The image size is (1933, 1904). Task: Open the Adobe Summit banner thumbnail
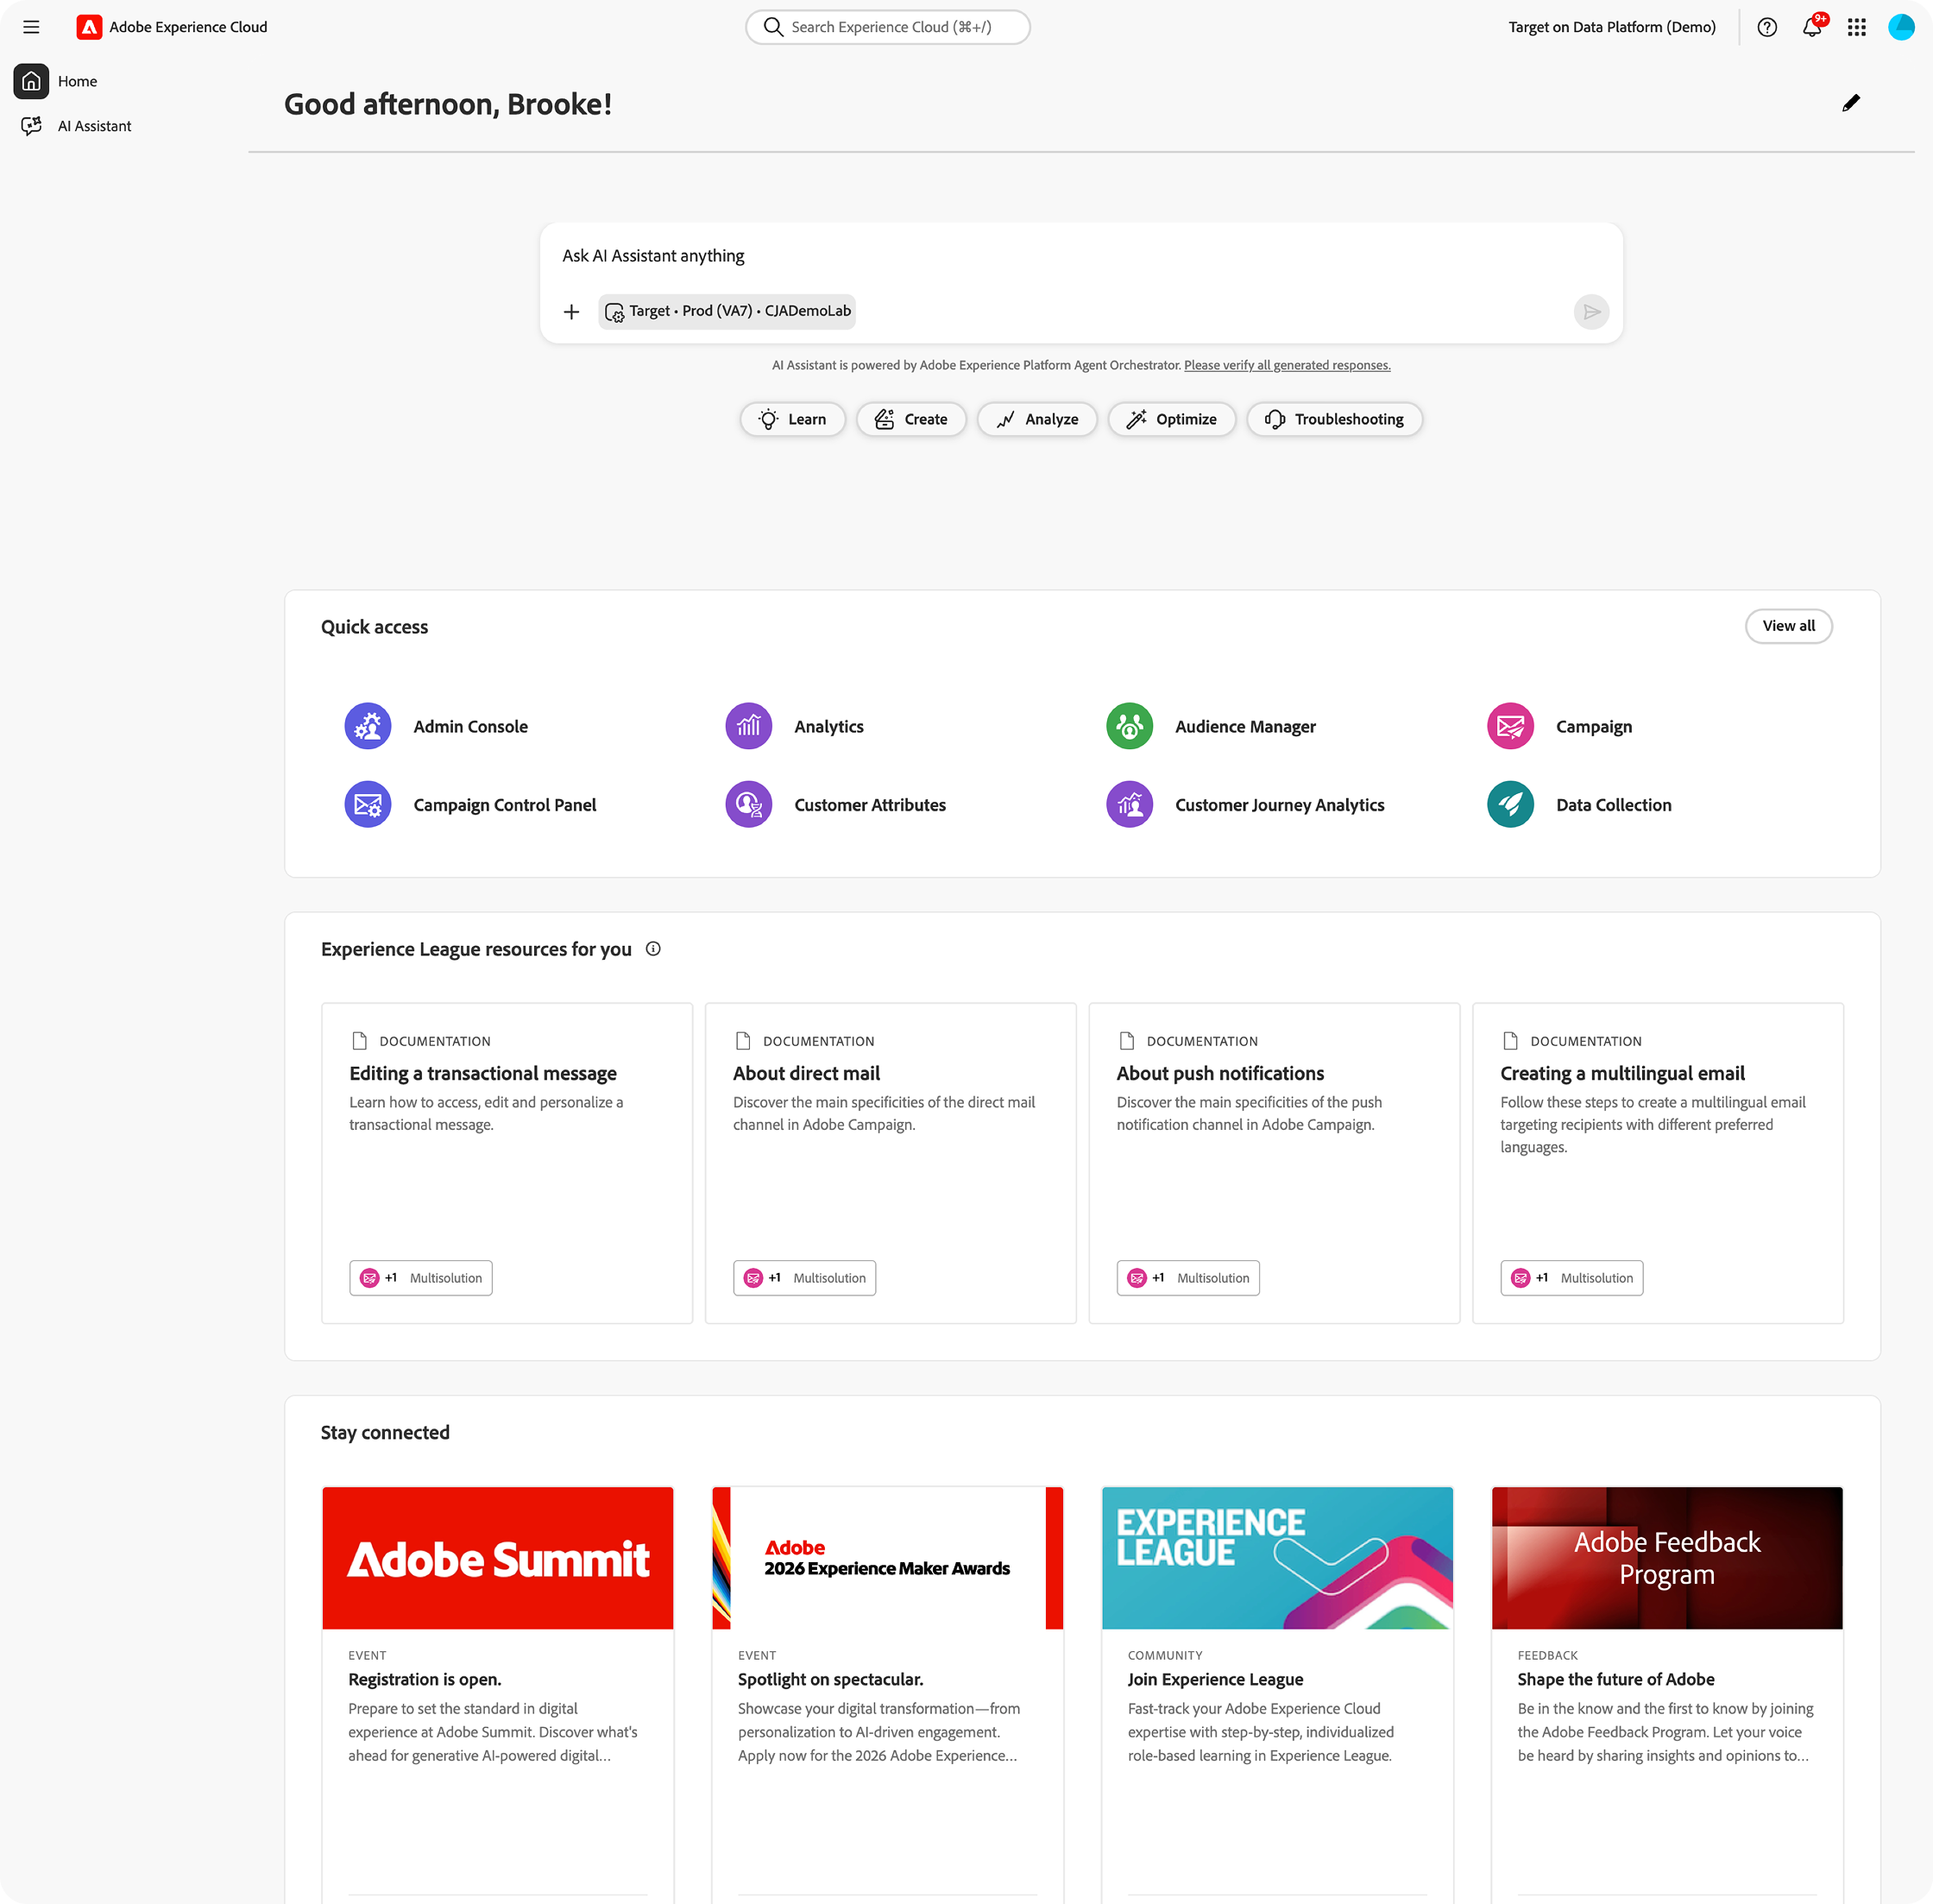[498, 1558]
